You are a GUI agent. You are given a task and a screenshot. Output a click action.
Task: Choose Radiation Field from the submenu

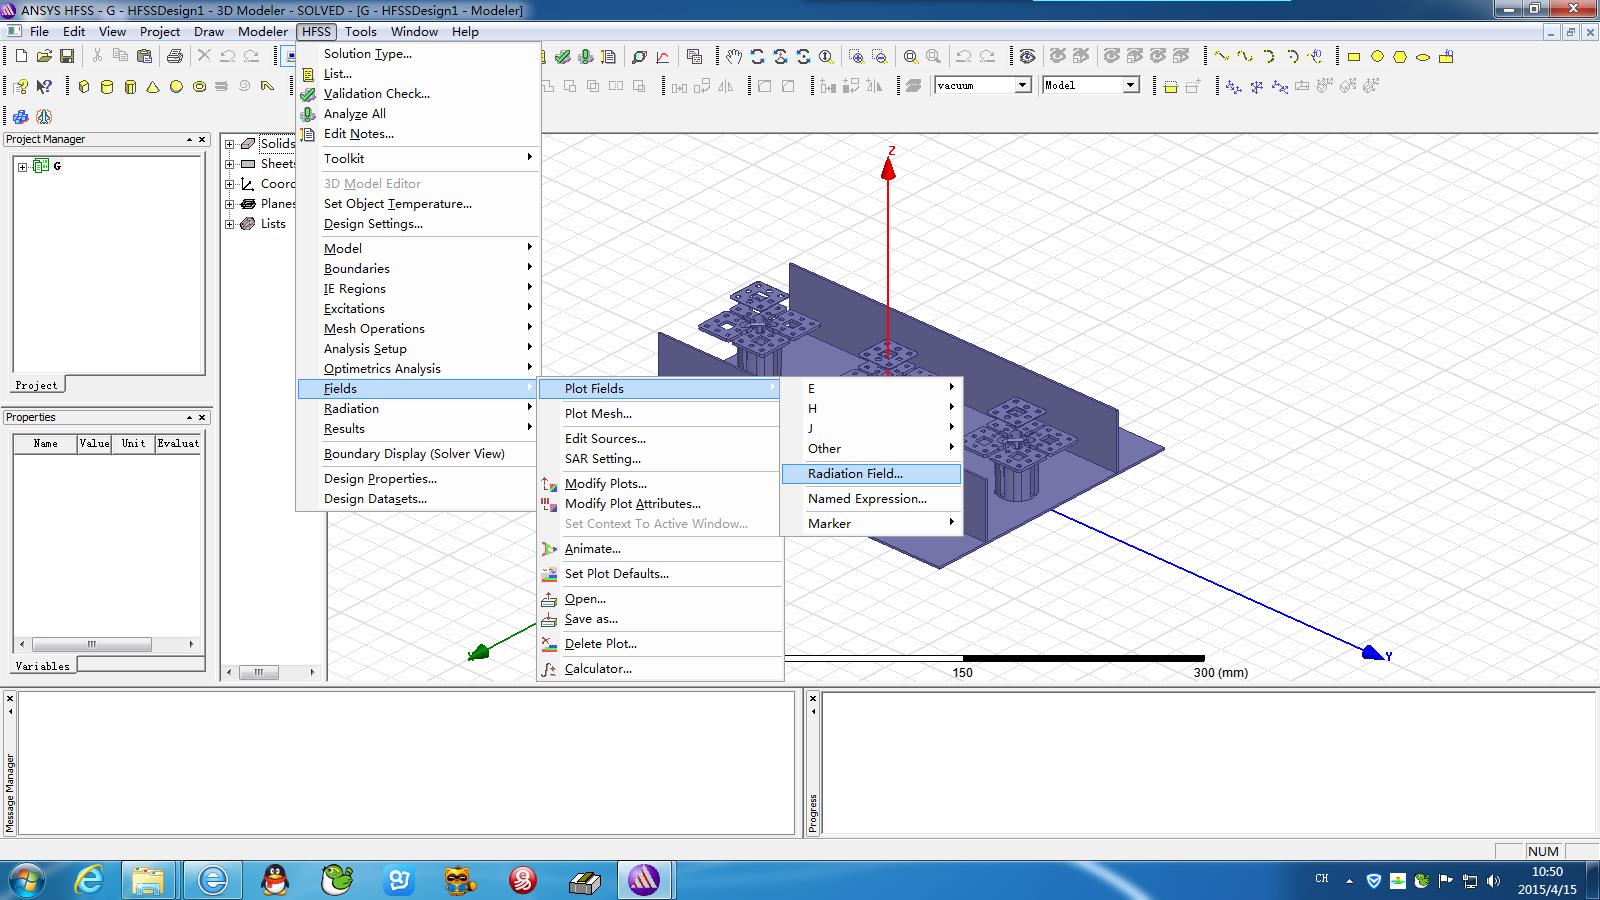click(871, 474)
